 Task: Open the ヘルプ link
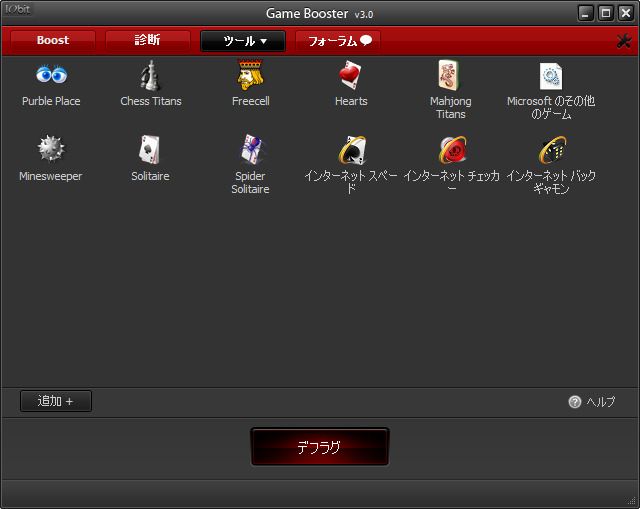click(x=600, y=402)
